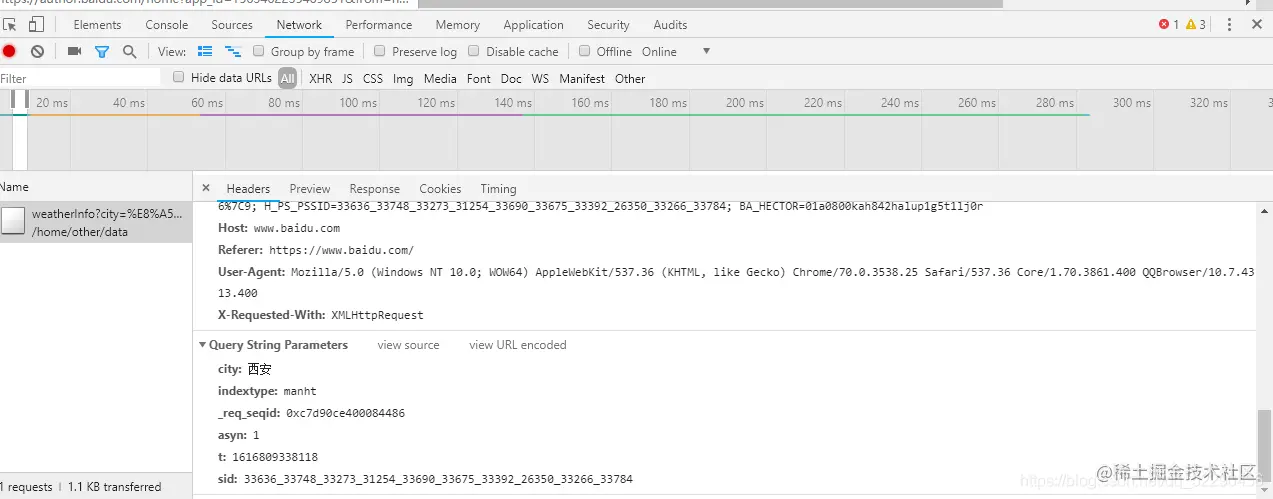
Task: Toggle the blue filter funnel icon
Action: 101,51
